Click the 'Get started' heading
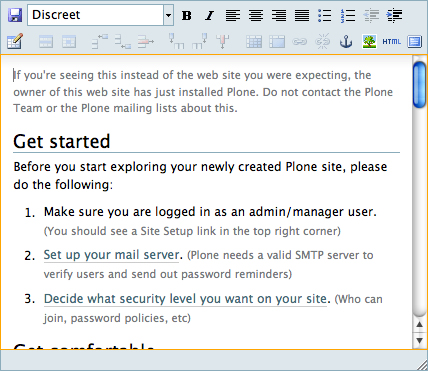 [x=62, y=141]
